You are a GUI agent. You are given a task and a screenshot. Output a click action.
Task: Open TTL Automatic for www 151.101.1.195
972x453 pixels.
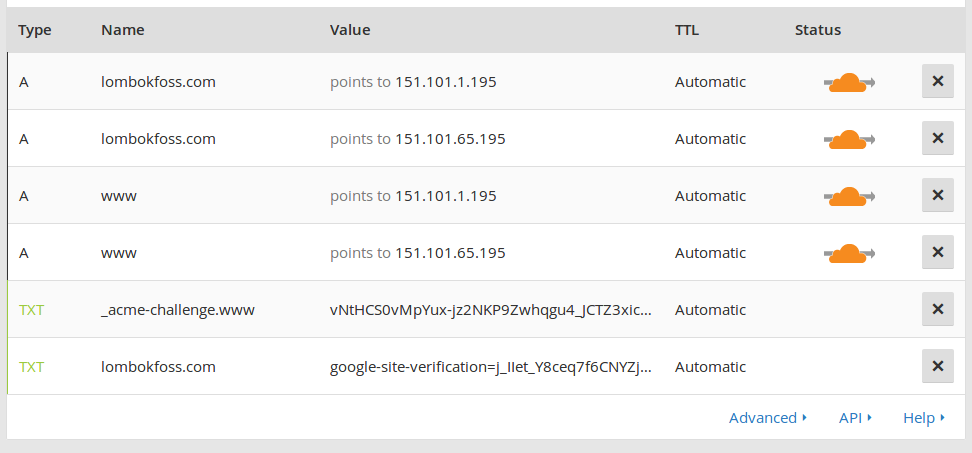[x=710, y=196]
